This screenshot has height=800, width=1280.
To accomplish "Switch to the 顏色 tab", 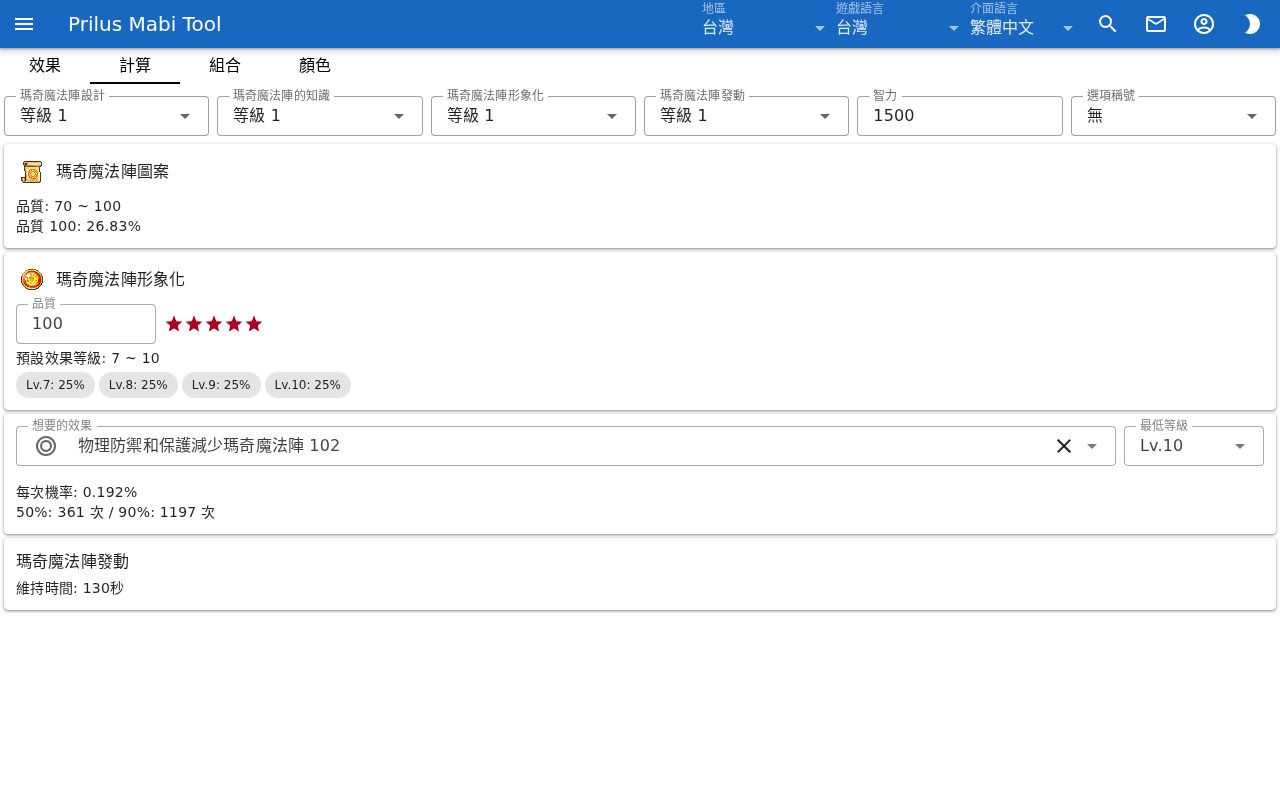I will (315, 65).
